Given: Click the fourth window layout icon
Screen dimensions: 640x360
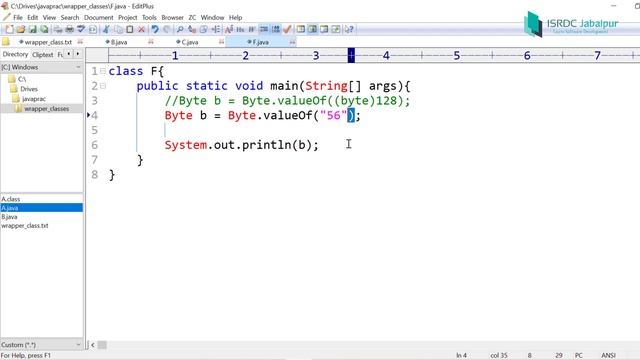Looking at the screenshot, I should (x=336, y=29).
